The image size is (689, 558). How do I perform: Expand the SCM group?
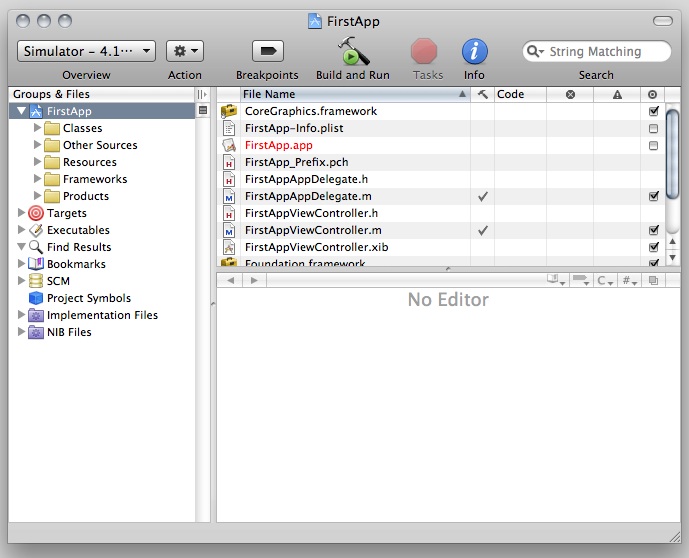click(21, 281)
